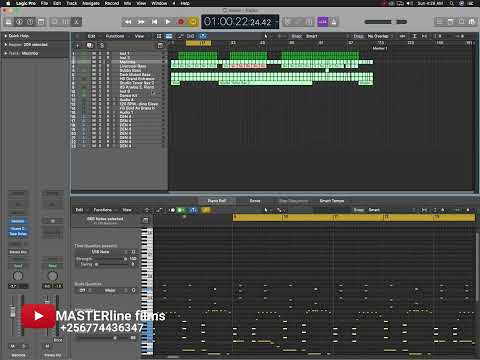
Task: Open the Inspector icon in control bar
Action: [x=19, y=22]
